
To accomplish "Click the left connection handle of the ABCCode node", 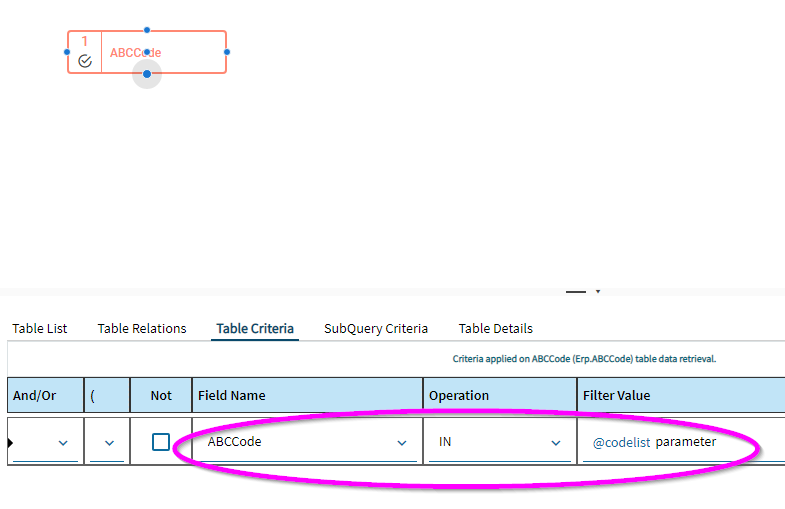I will [67, 52].
